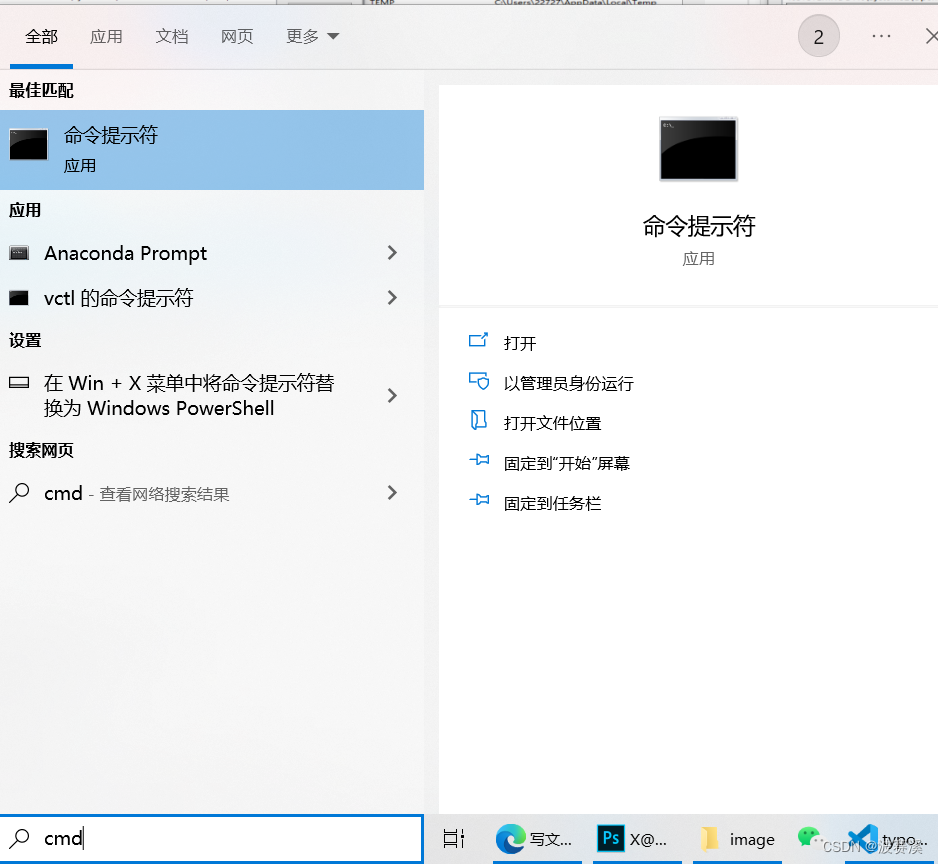This screenshot has width=938, height=864.
Task: Click the pin icon beside 固定到“开始”屏幕
Action: tap(479, 460)
